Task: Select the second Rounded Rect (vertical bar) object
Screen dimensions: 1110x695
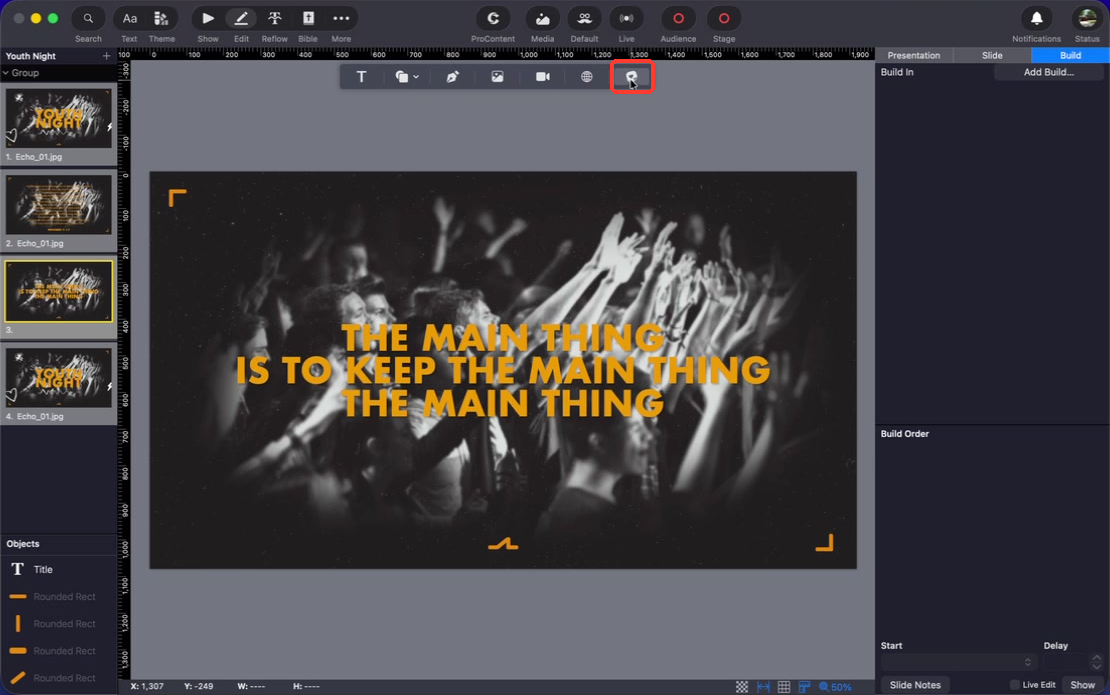Action: tap(59, 624)
